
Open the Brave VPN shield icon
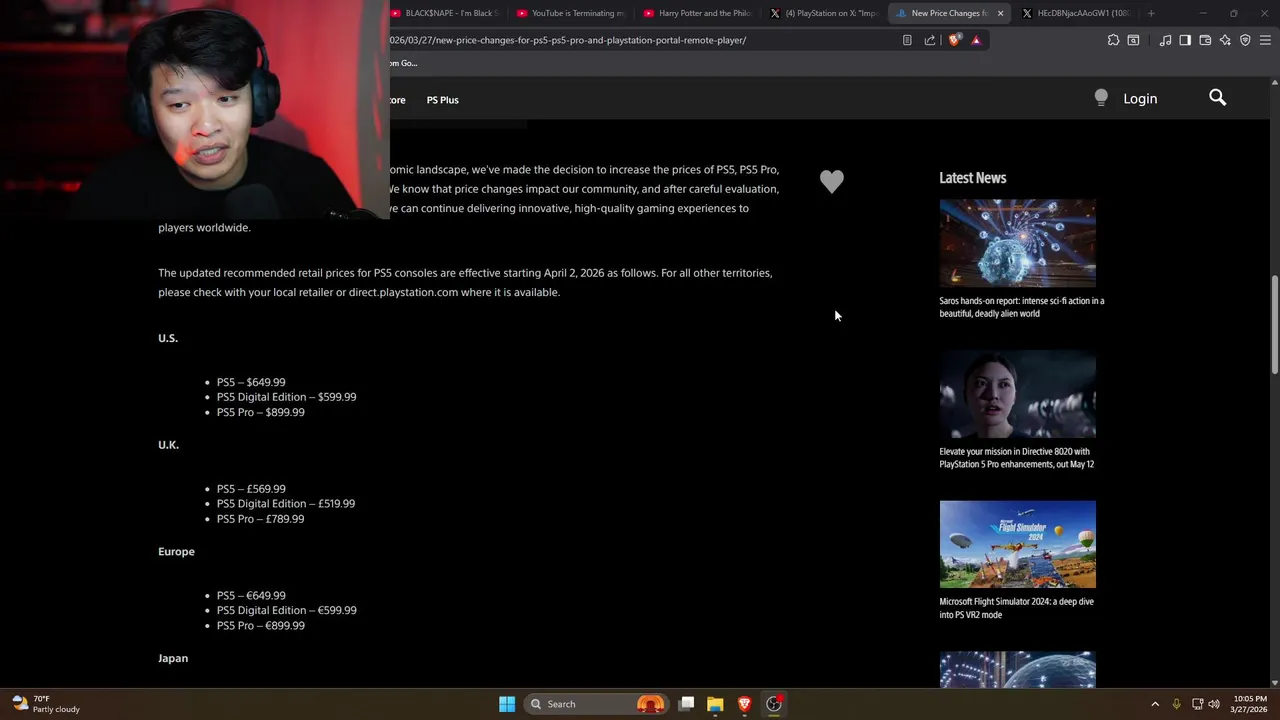click(x=1245, y=40)
